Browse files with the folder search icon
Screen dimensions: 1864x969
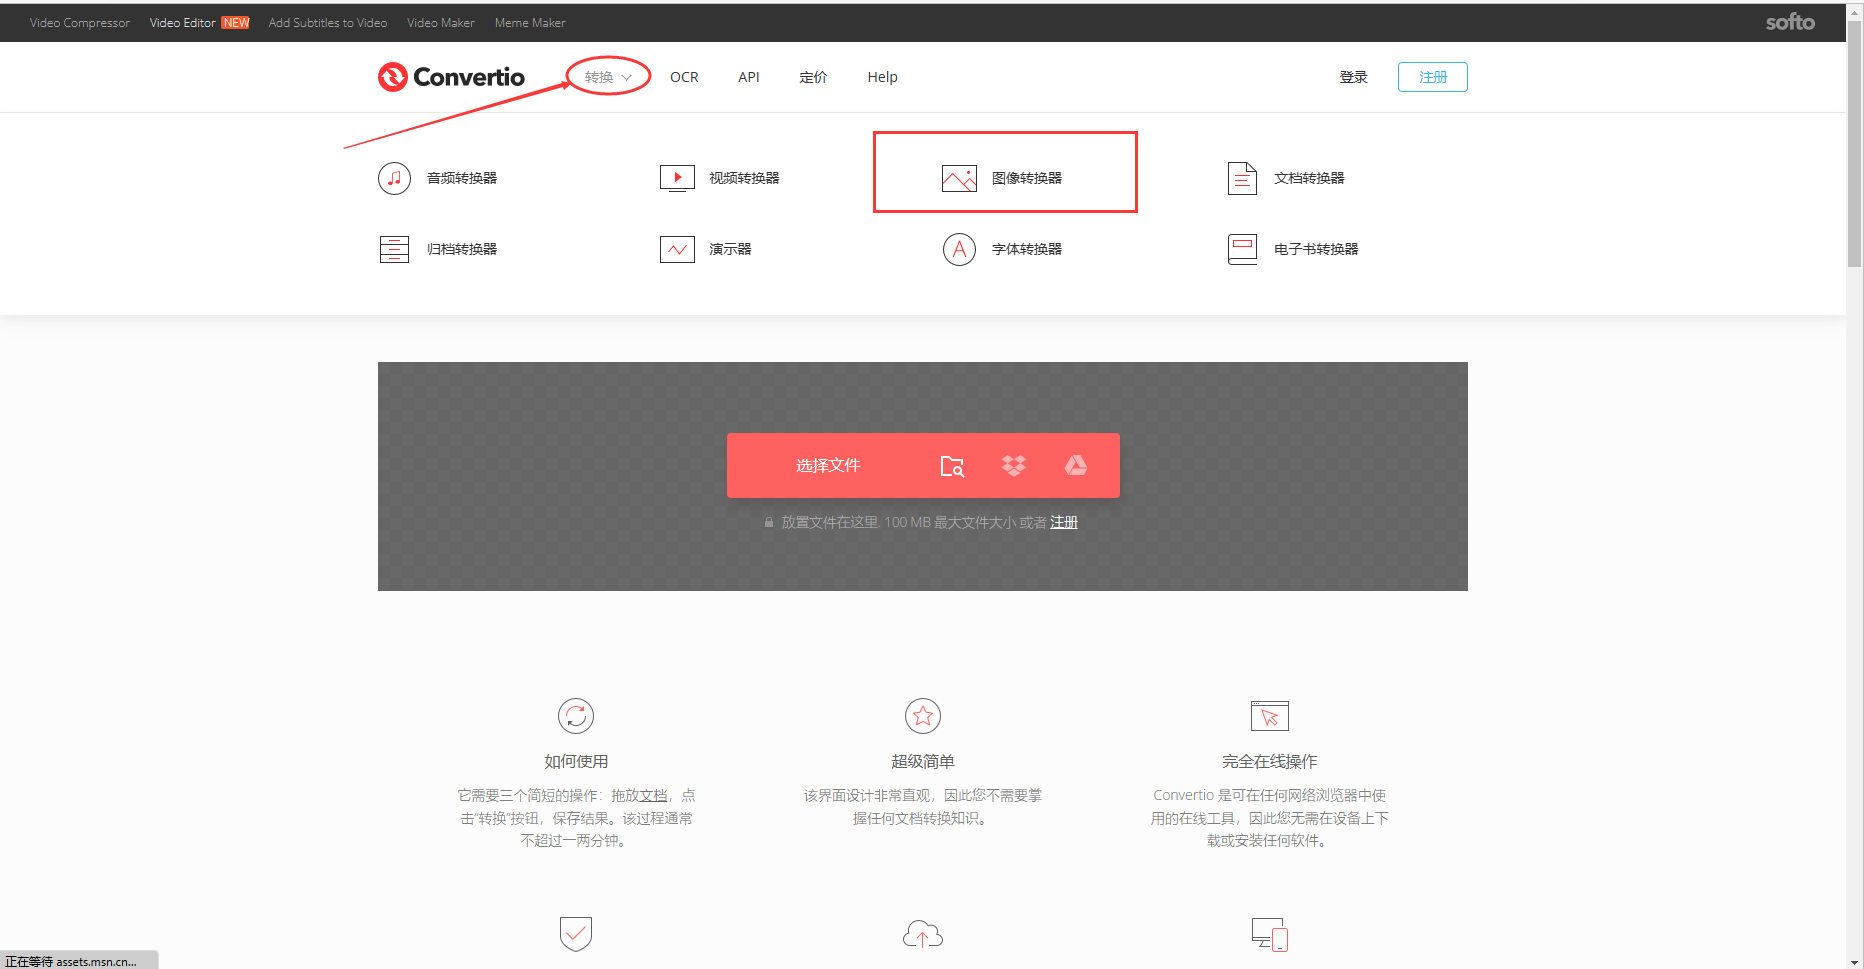pos(952,466)
